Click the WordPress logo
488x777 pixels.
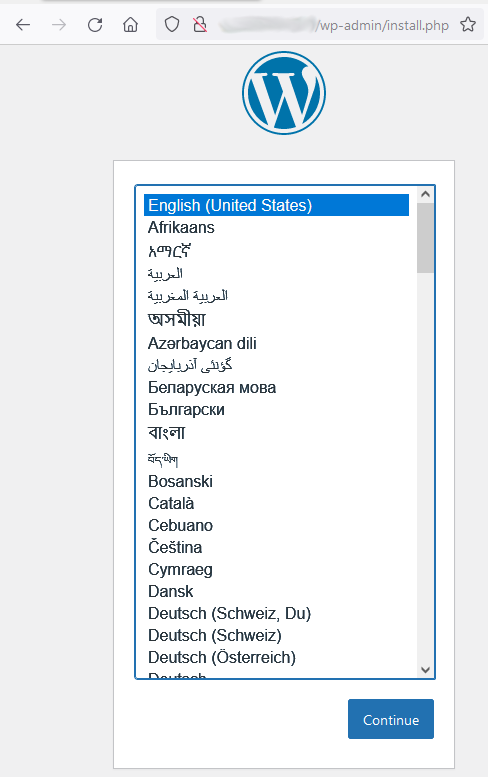click(284, 93)
